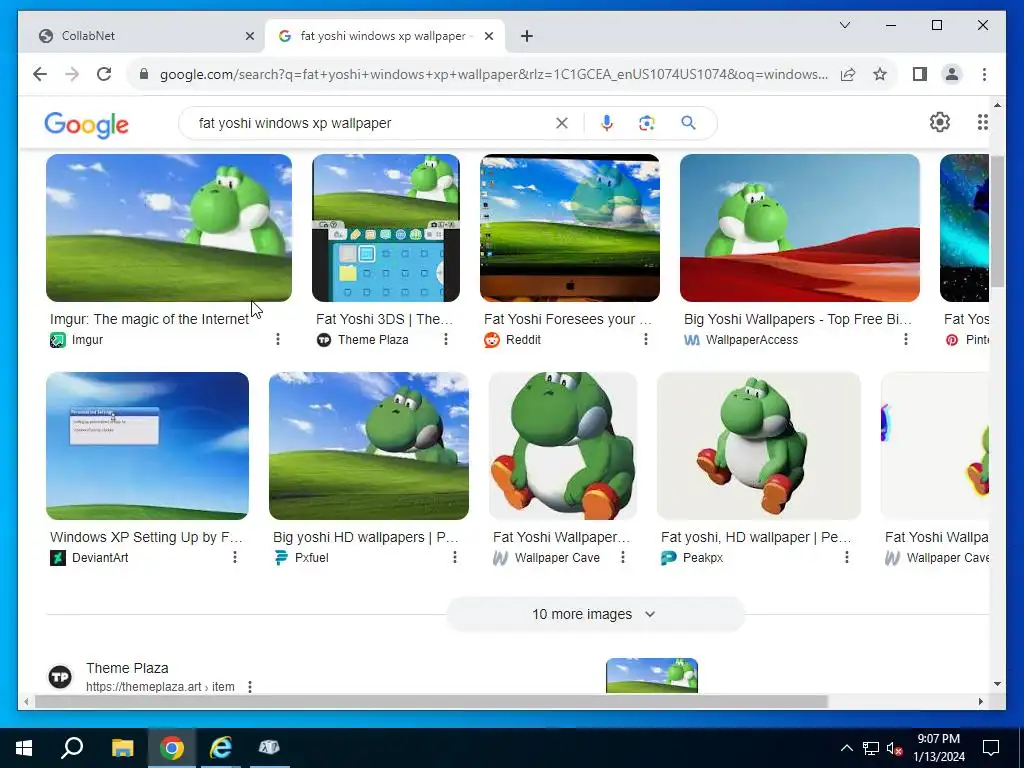Open the Chrome profile avatar menu
This screenshot has width=1024, height=768.
coord(952,74)
